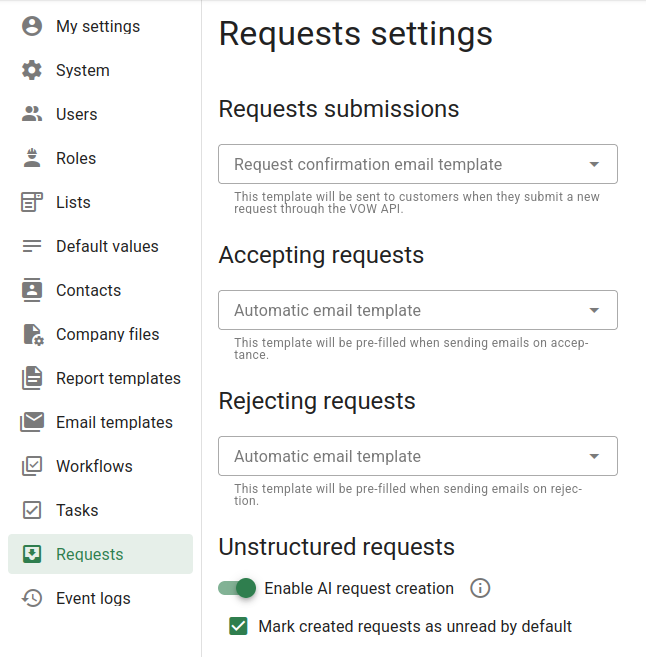Click the green Requests inbox icon

pos(32,554)
